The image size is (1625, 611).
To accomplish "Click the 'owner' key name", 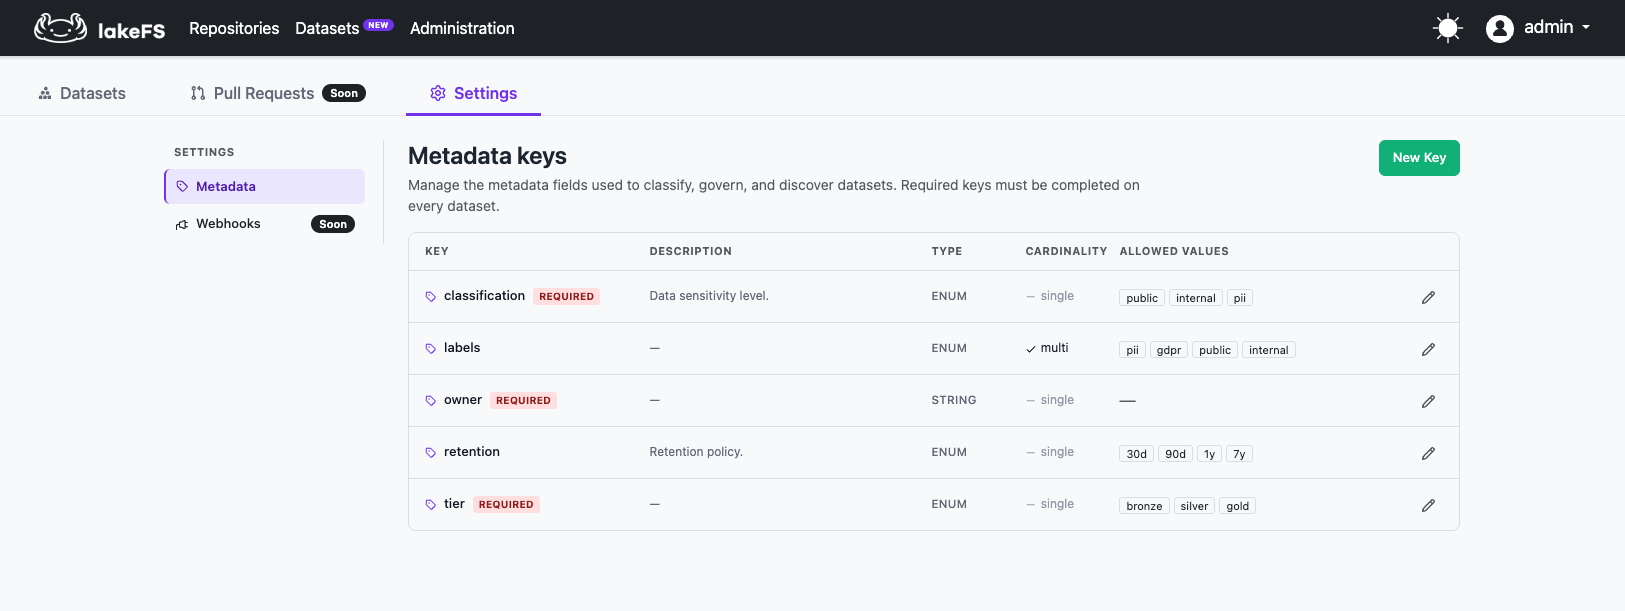I will coord(463,400).
